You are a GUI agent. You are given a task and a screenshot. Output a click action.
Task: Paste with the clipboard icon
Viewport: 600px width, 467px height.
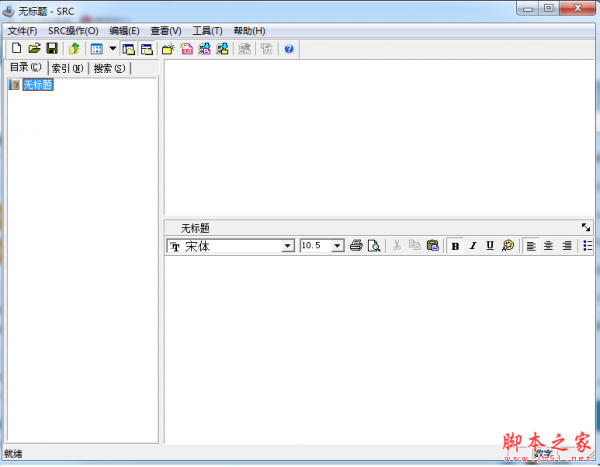point(433,245)
